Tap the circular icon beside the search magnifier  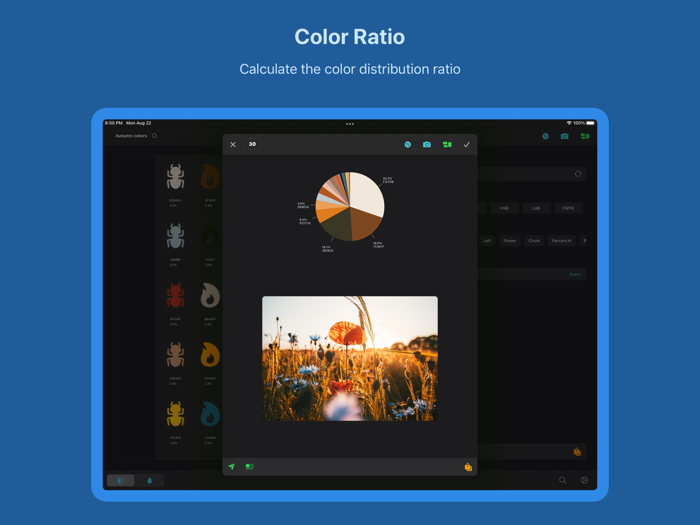[584, 480]
